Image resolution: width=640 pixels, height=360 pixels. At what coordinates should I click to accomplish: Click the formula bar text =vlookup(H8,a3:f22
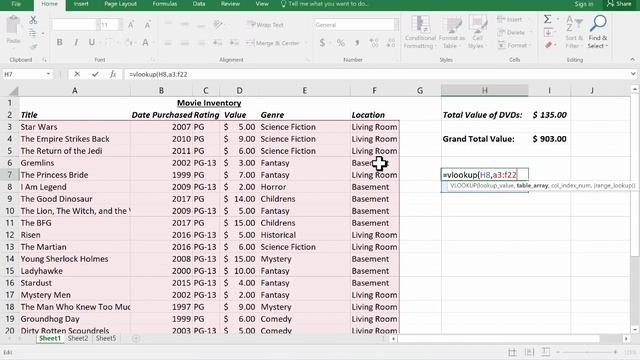158,74
